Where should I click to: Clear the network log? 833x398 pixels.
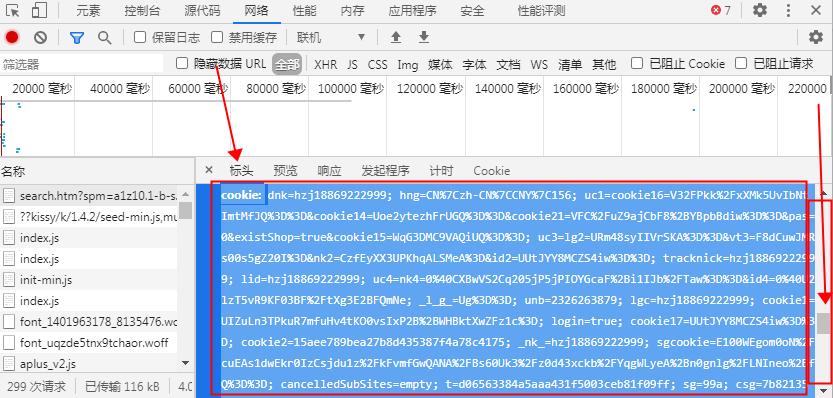pos(40,37)
